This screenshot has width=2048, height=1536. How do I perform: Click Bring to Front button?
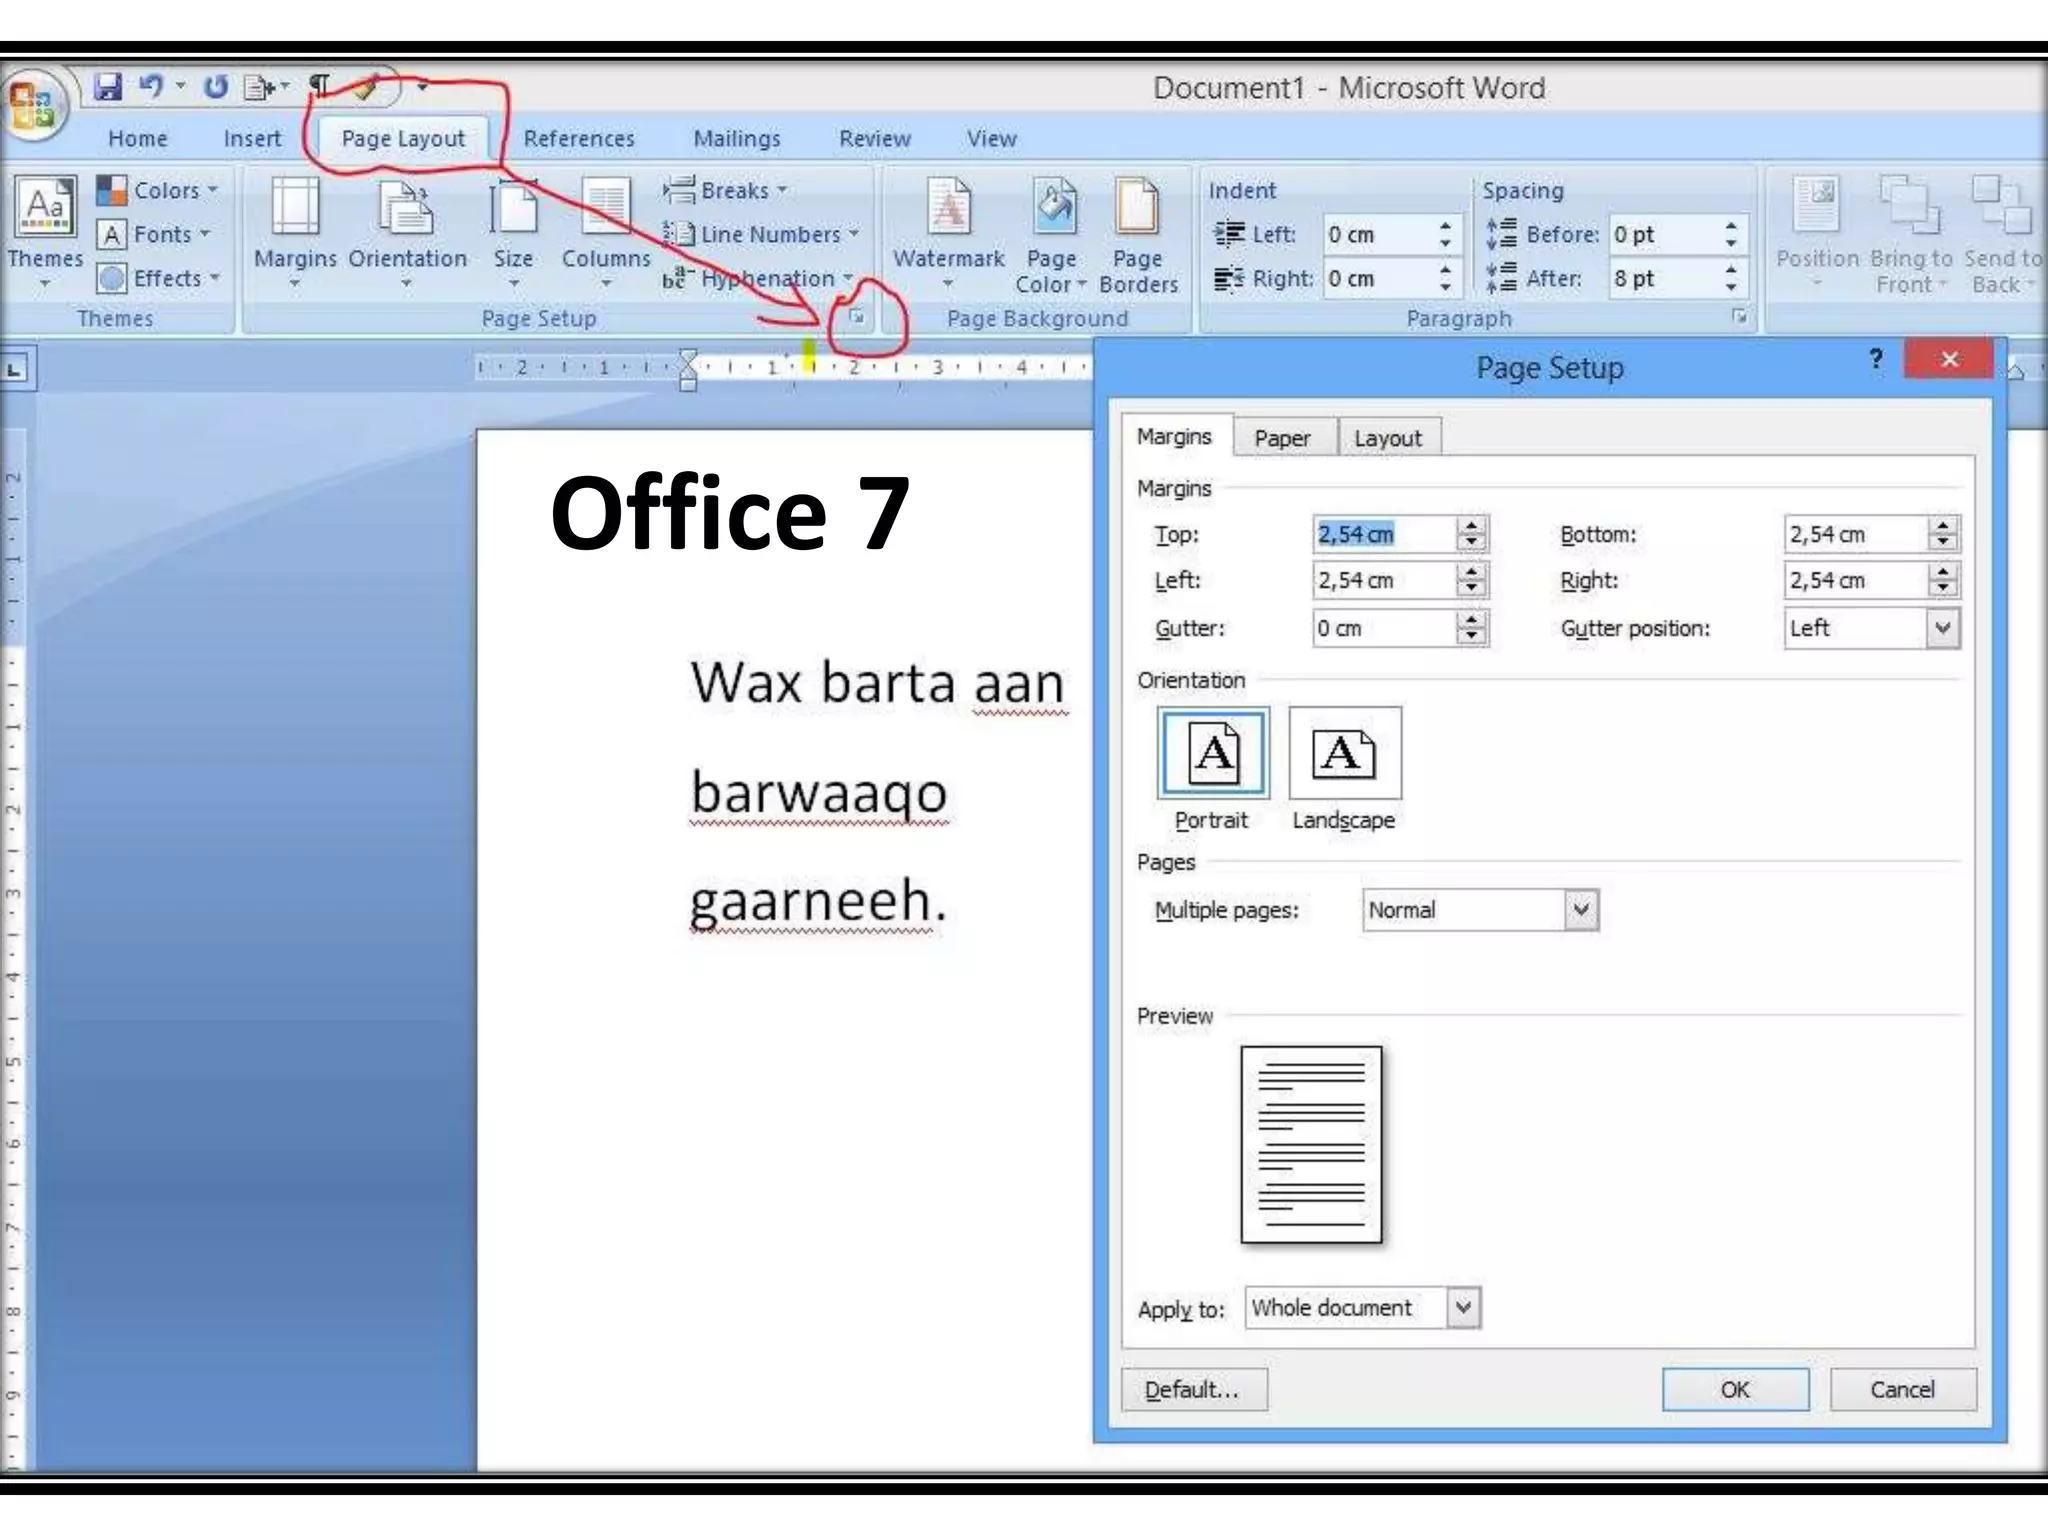pos(1911,237)
